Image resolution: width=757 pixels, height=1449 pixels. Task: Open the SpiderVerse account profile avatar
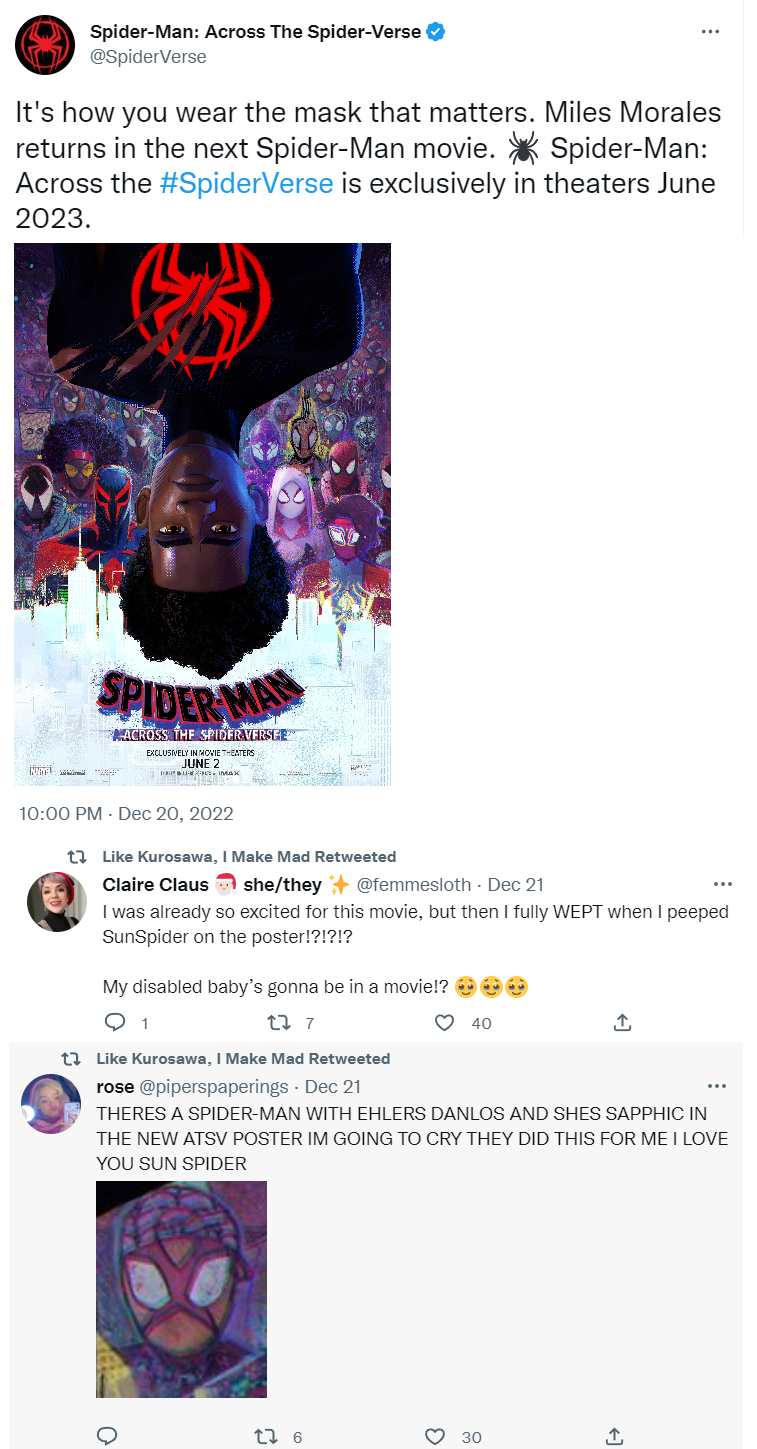tap(44, 45)
